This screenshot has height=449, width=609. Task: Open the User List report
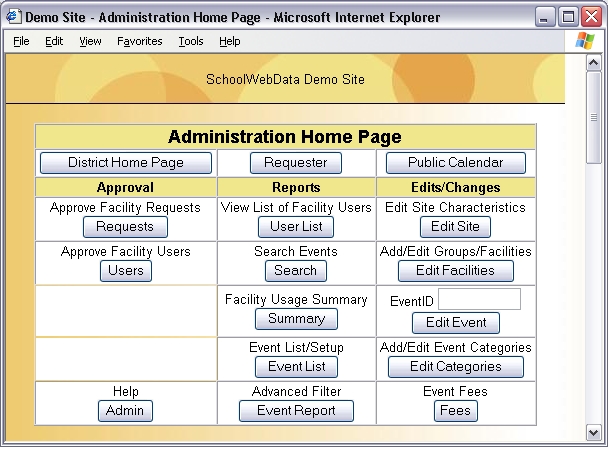[x=296, y=227]
